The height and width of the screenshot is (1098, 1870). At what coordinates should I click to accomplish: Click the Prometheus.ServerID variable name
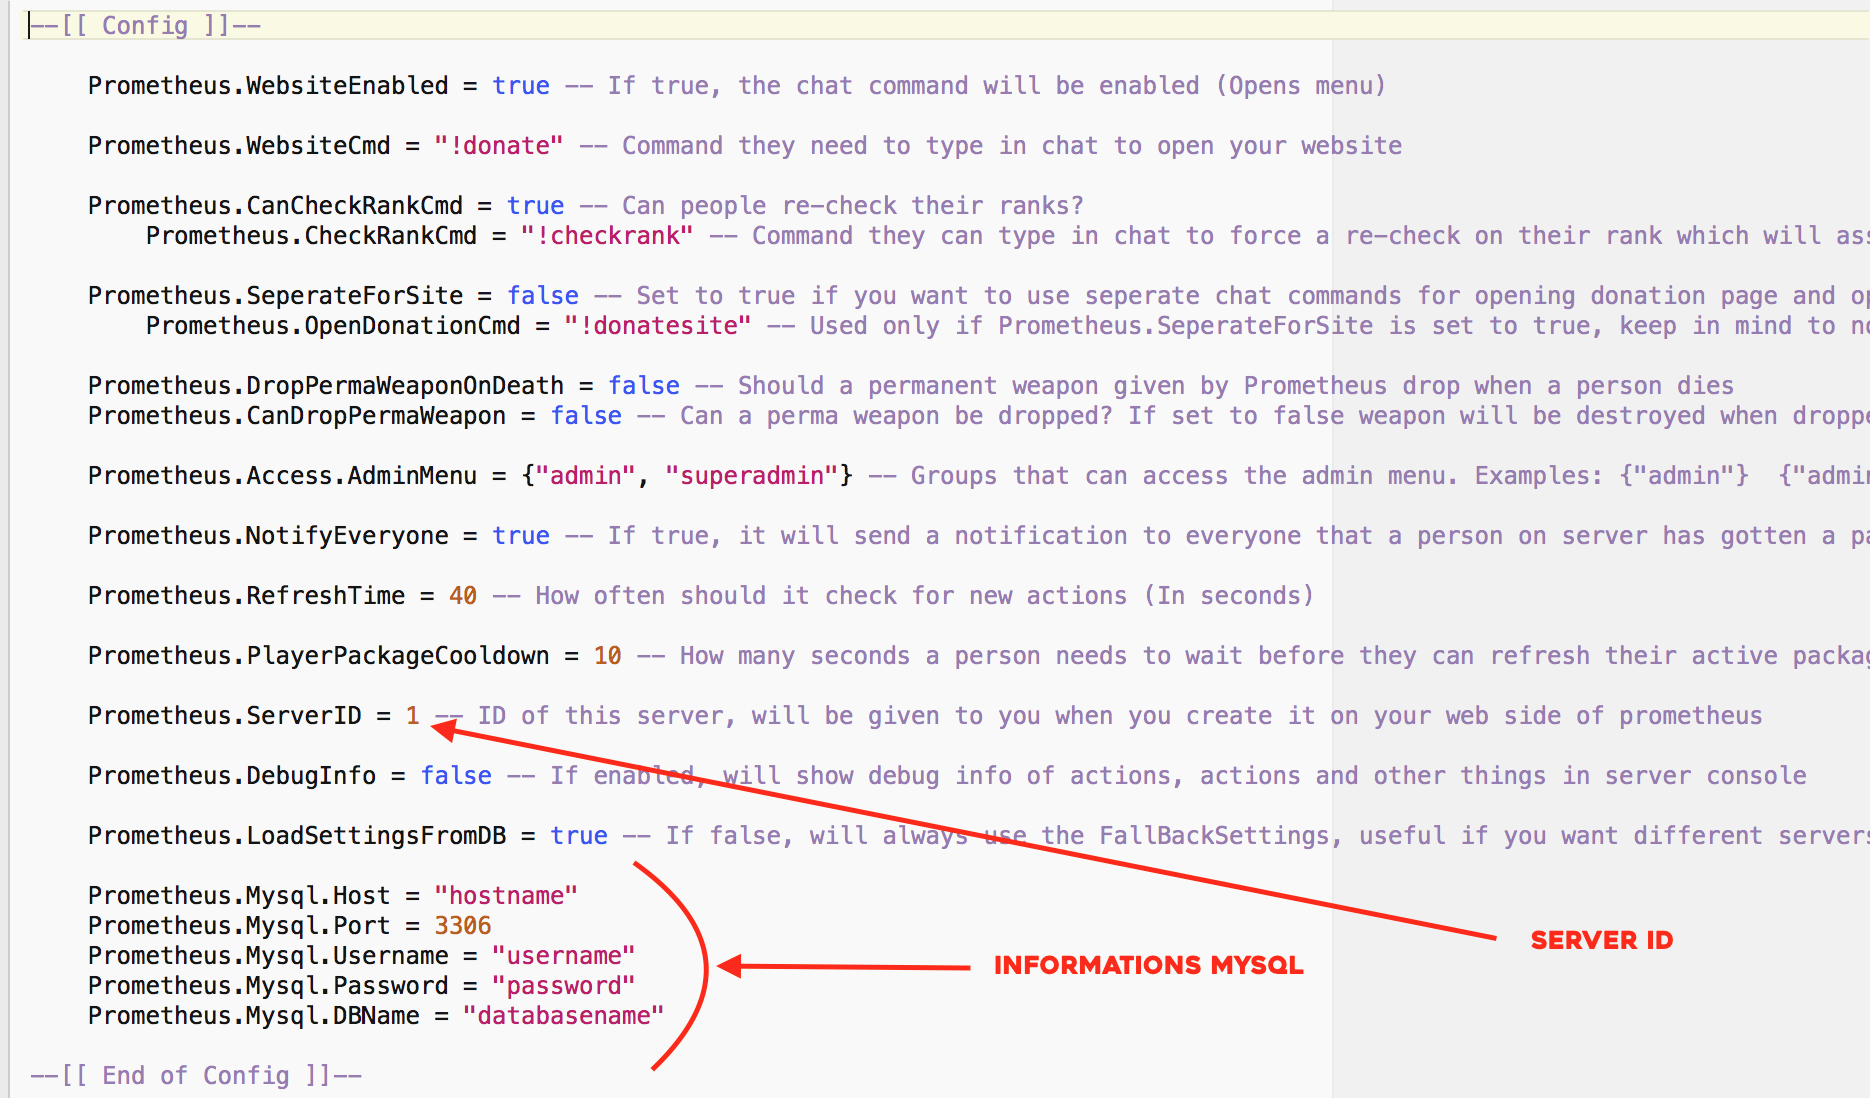coord(225,716)
